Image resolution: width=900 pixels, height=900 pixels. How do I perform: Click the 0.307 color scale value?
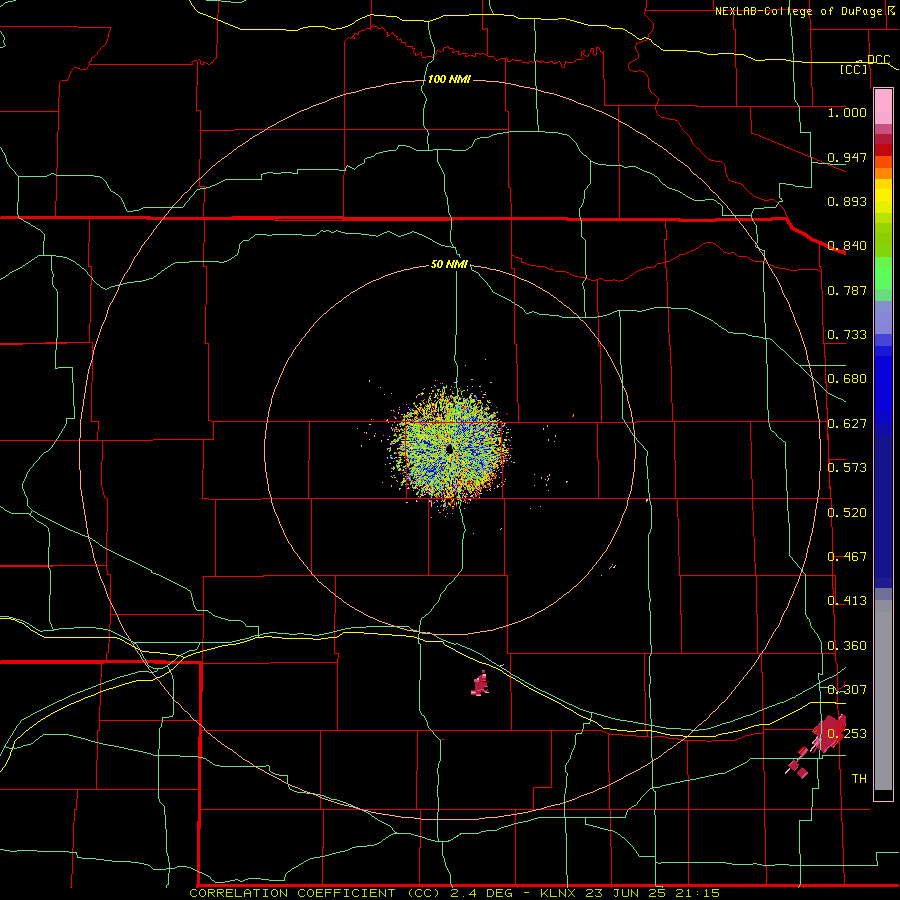pos(847,690)
